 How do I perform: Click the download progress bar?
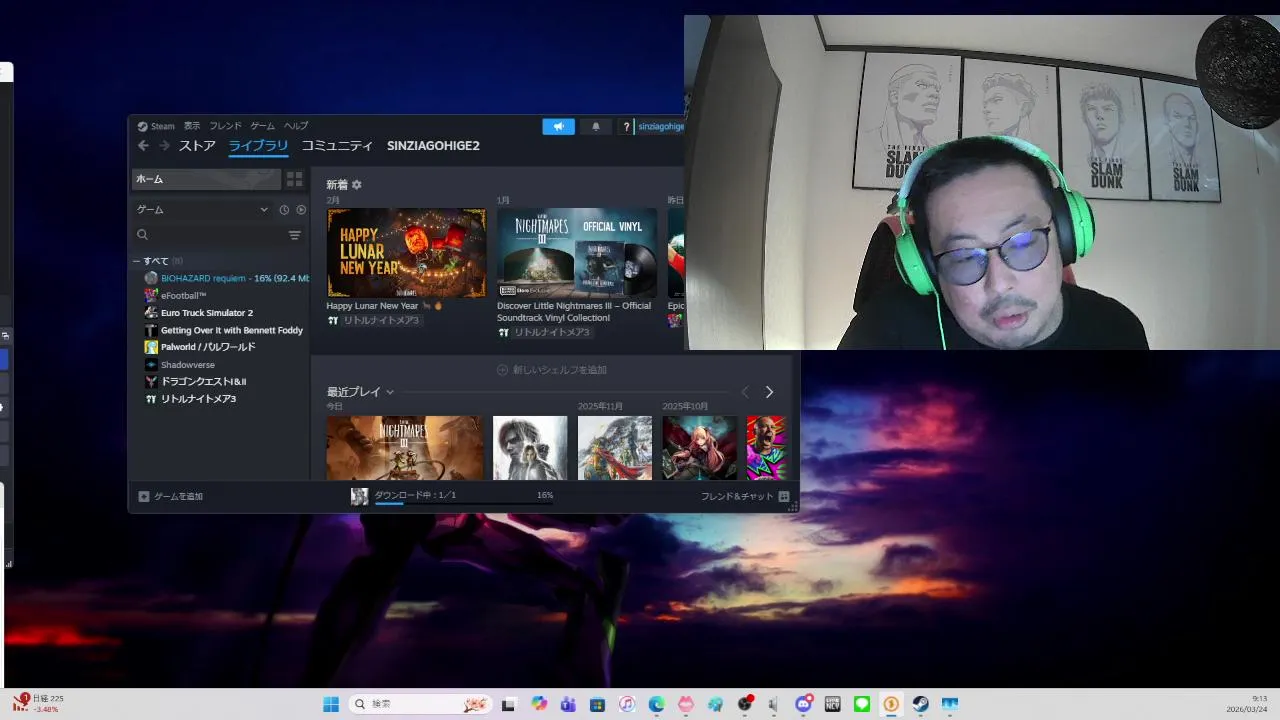point(463,503)
